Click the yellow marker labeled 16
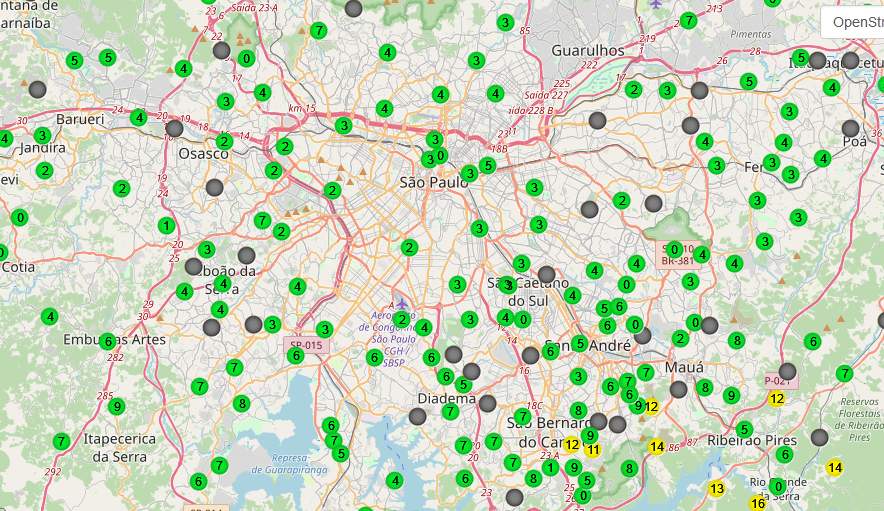This screenshot has width=884, height=511. coord(758,503)
